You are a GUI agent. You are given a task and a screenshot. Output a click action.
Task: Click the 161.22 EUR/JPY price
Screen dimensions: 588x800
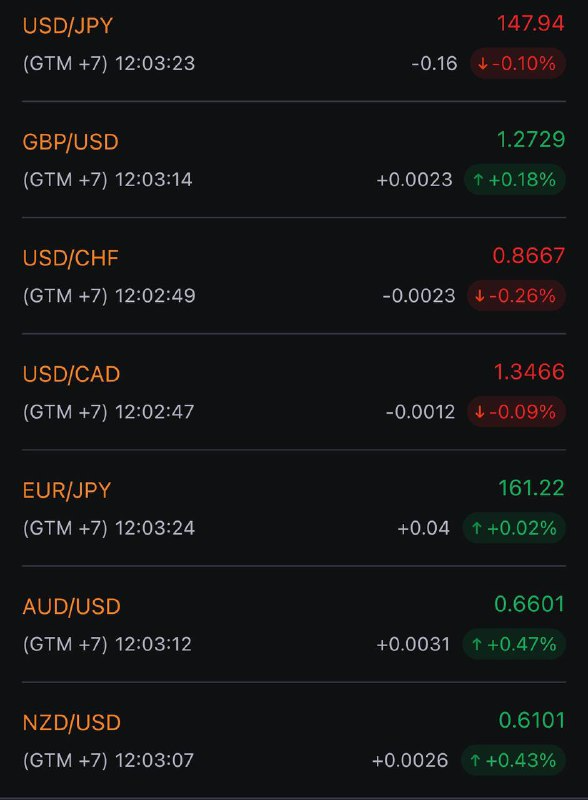pos(531,488)
